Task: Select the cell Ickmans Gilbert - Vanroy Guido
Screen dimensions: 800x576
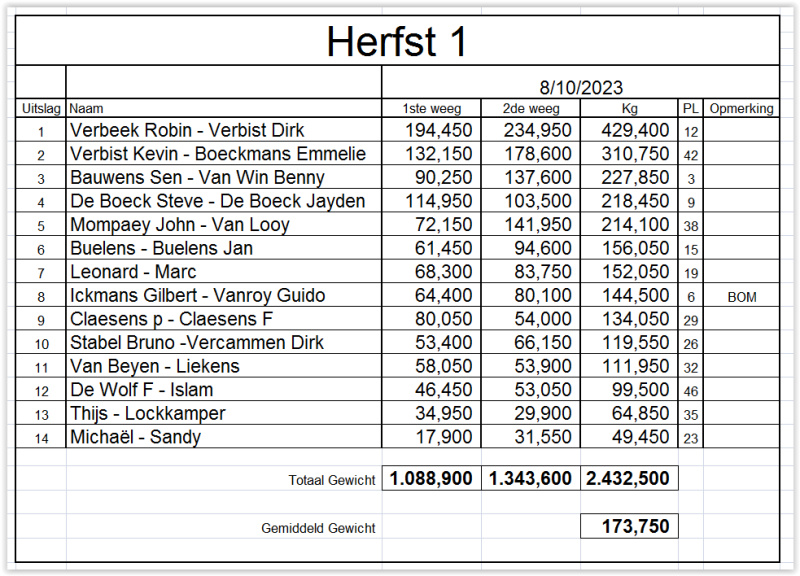Action: click(x=198, y=296)
